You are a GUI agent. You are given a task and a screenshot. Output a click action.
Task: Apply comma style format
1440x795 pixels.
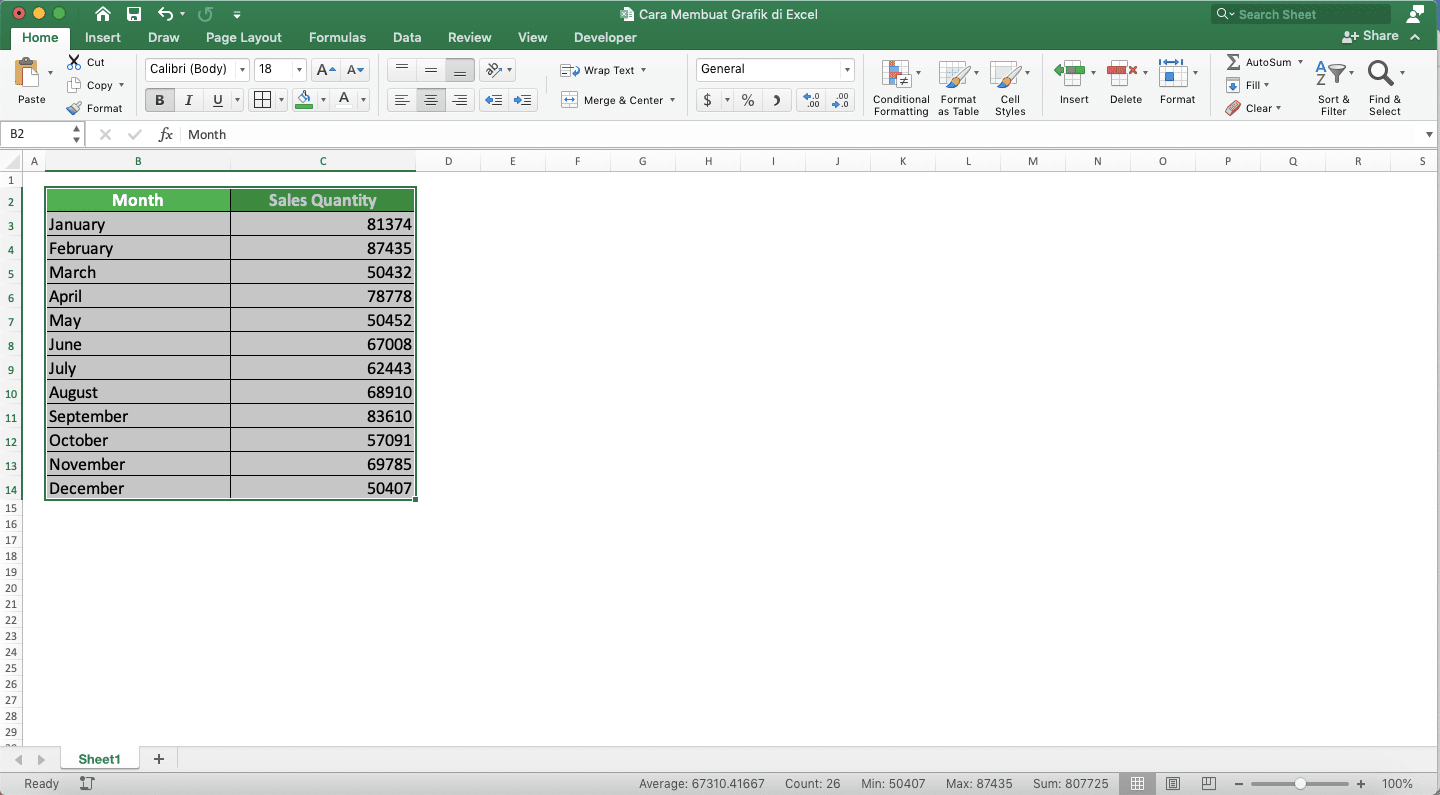click(777, 100)
